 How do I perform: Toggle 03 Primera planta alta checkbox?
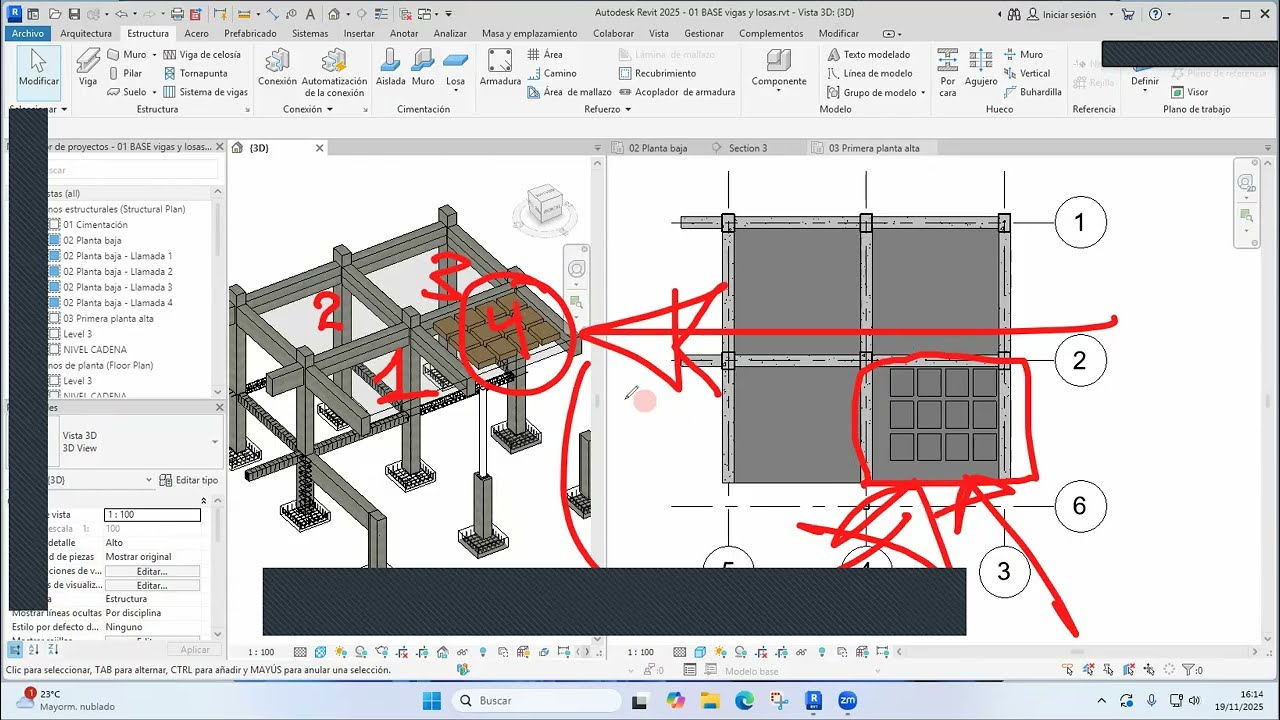coord(55,318)
